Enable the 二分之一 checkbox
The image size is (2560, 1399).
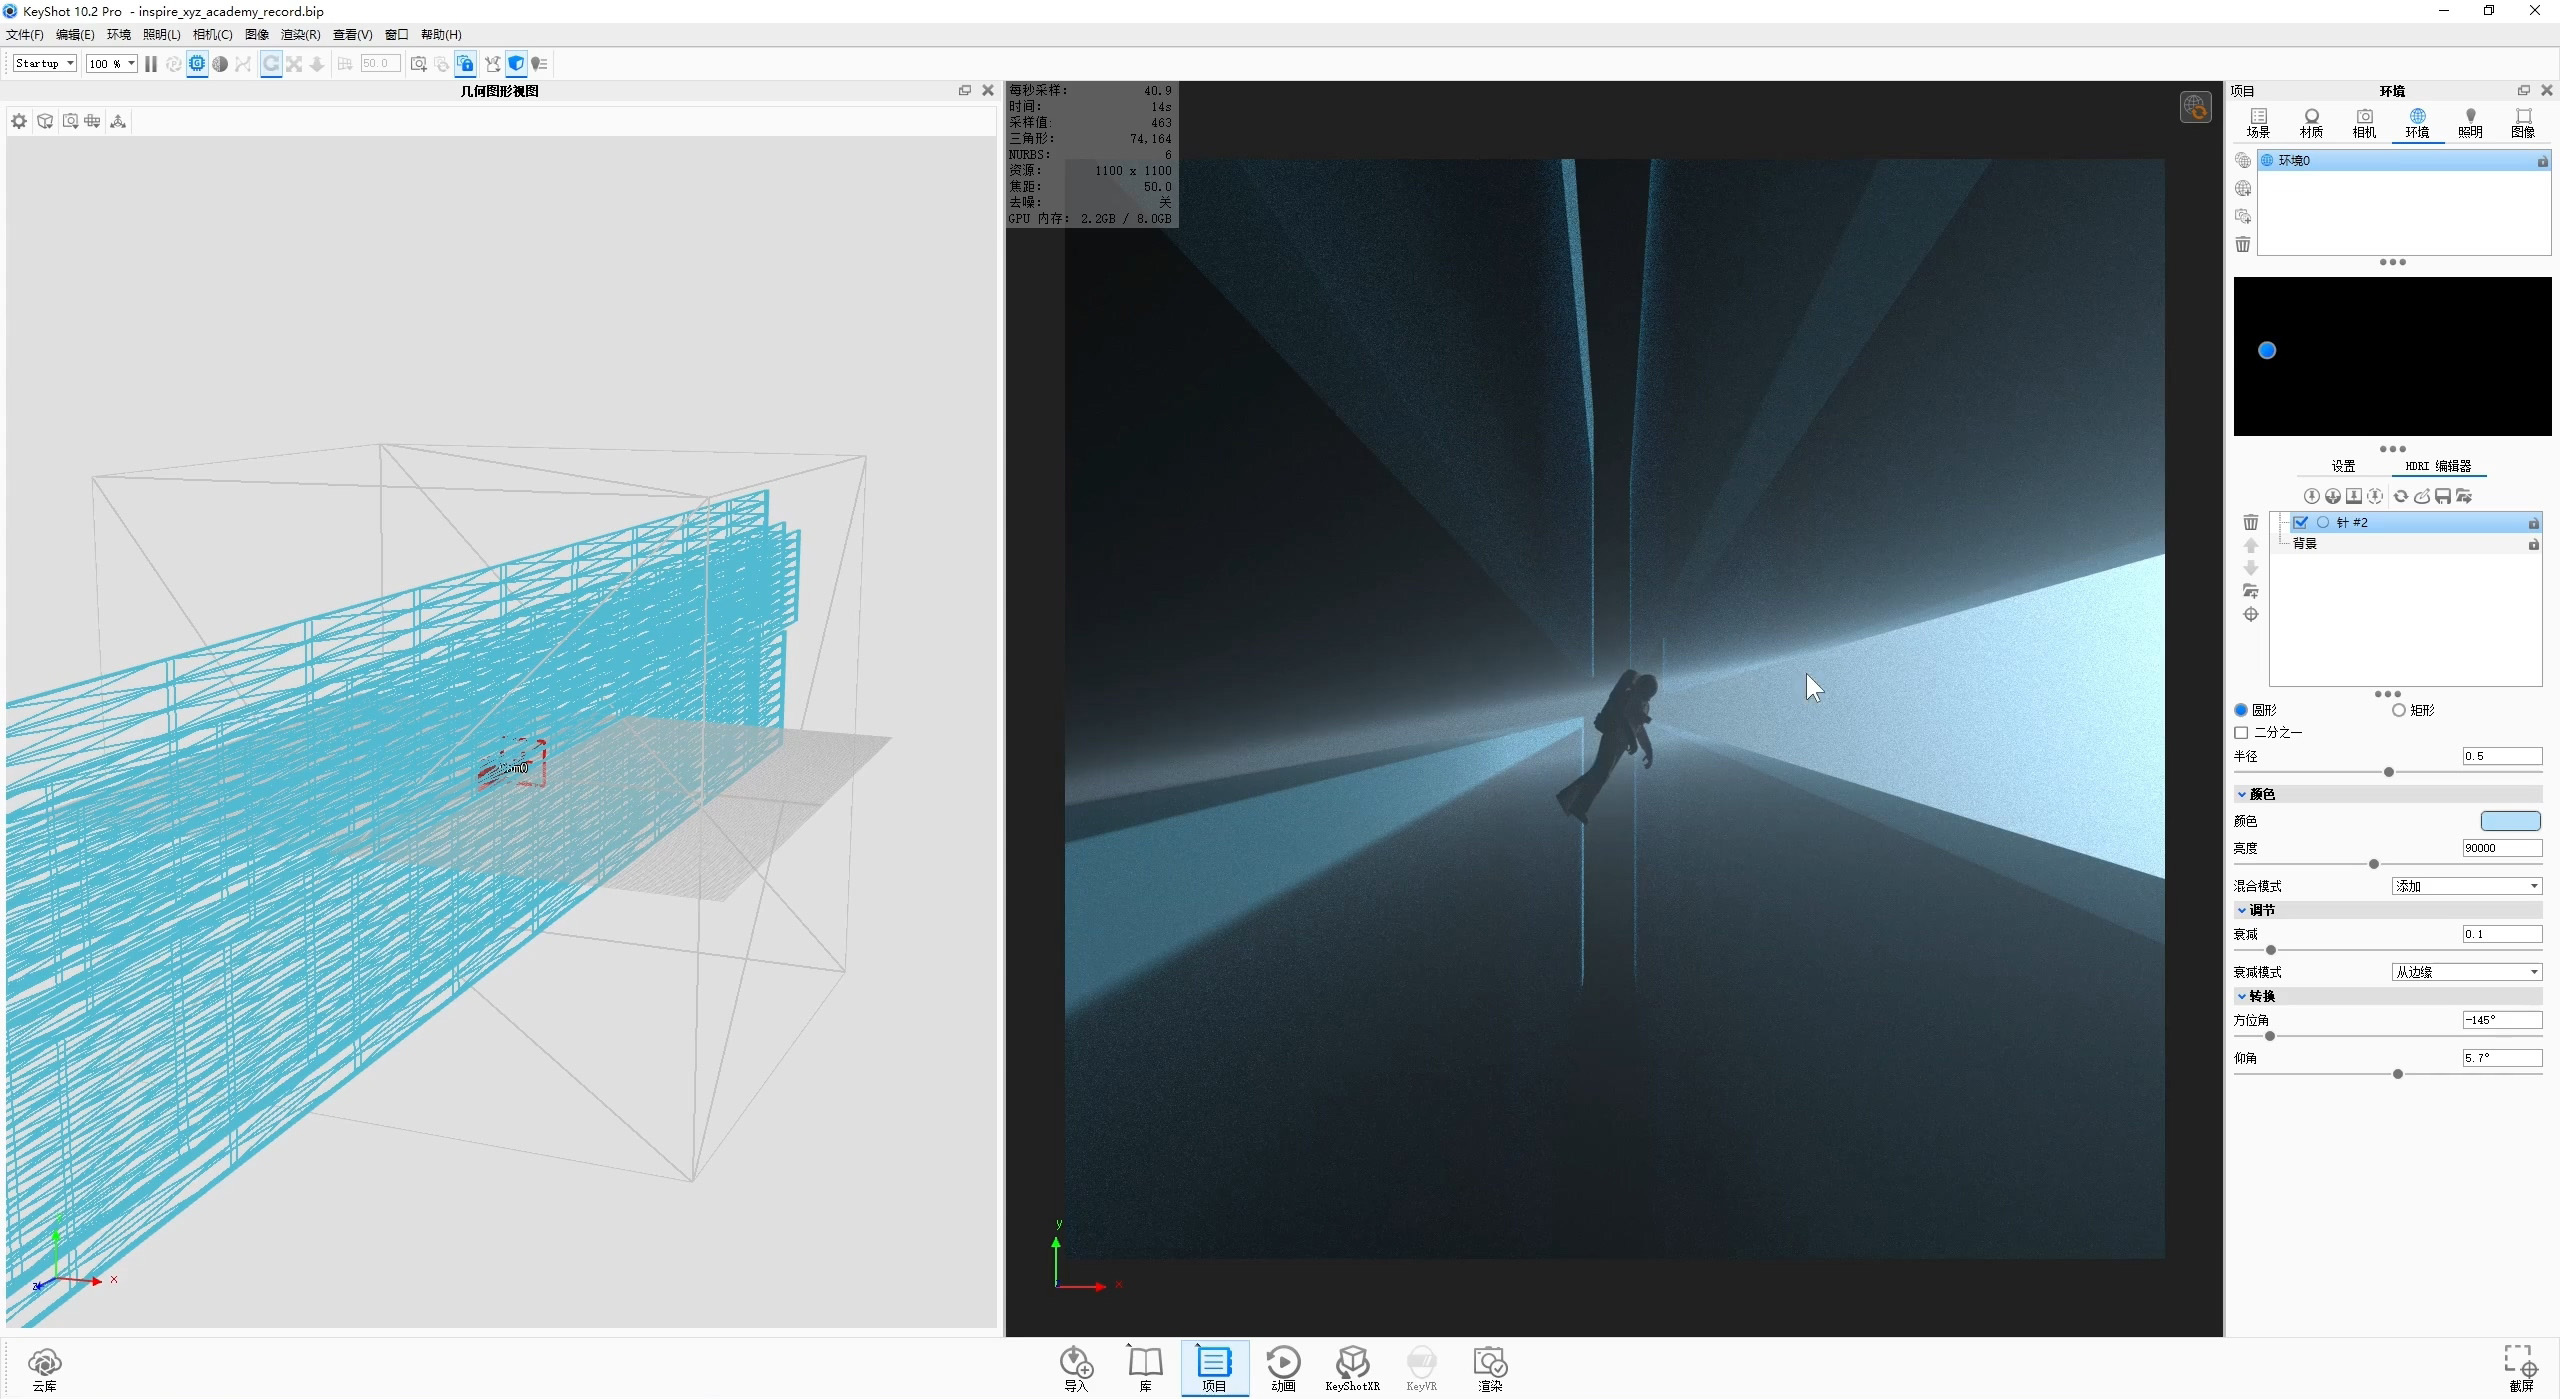click(2243, 733)
